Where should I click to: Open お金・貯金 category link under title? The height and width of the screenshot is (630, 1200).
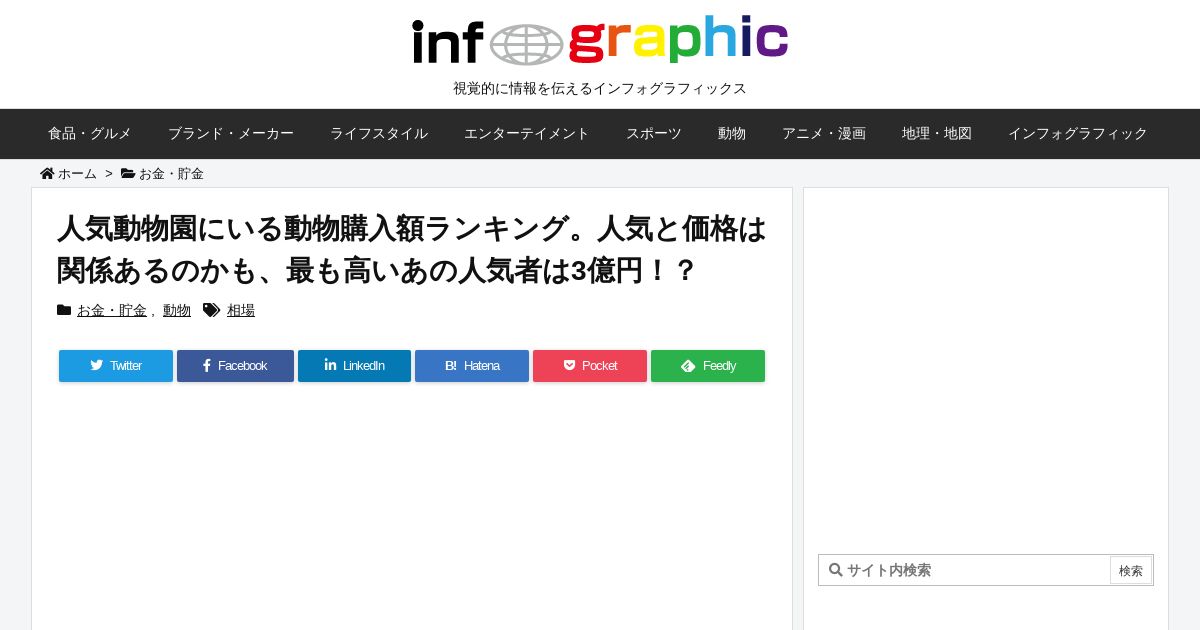coord(112,310)
